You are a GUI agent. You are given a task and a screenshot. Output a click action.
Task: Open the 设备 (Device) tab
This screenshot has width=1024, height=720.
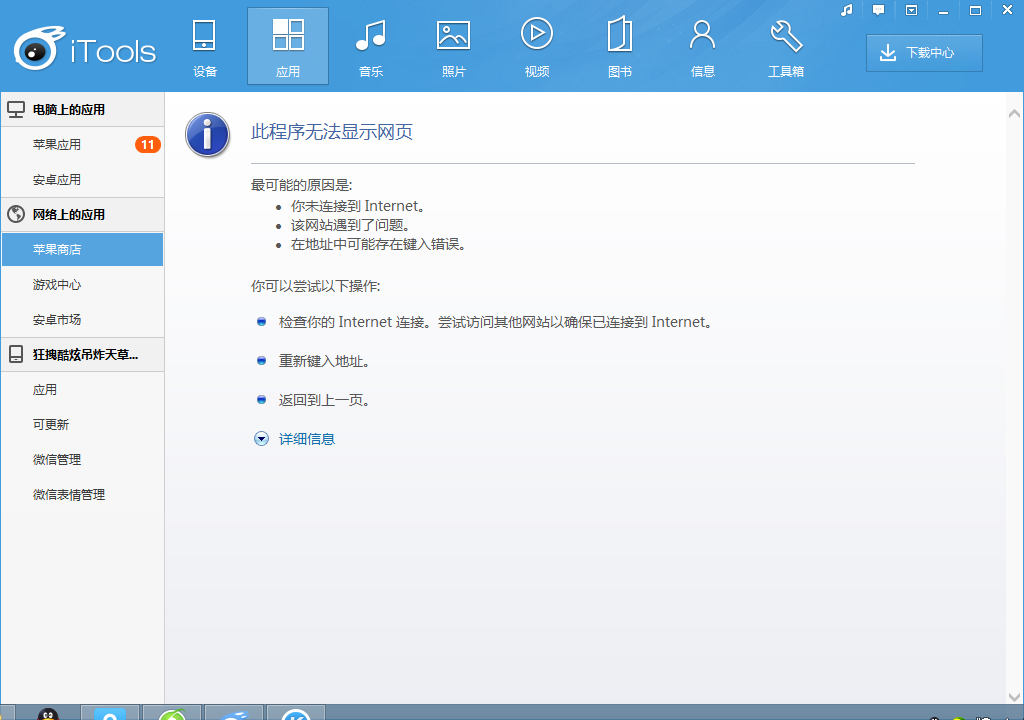[204, 46]
